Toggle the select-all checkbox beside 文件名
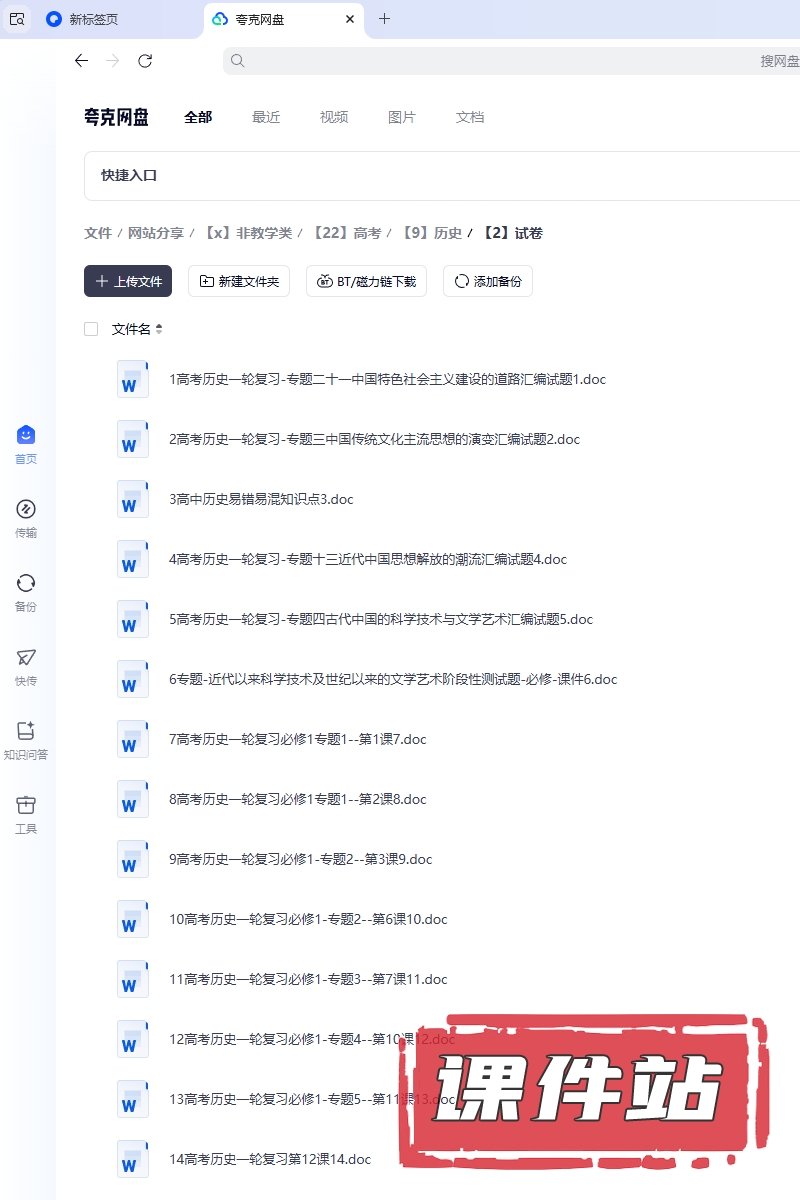The image size is (800, 1200). pos(91,329)
